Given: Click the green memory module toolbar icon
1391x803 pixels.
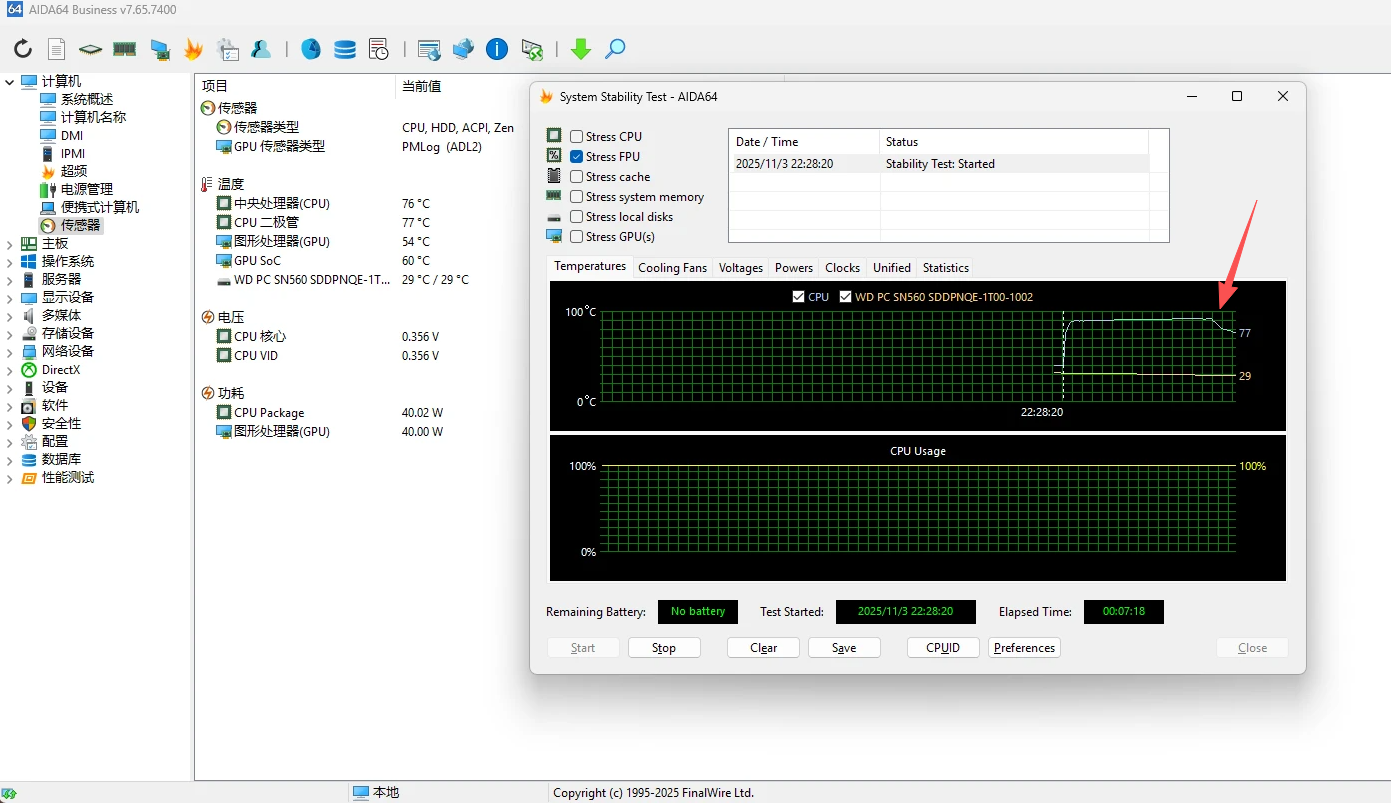Looking at the screenshot, I should [125, 49].
